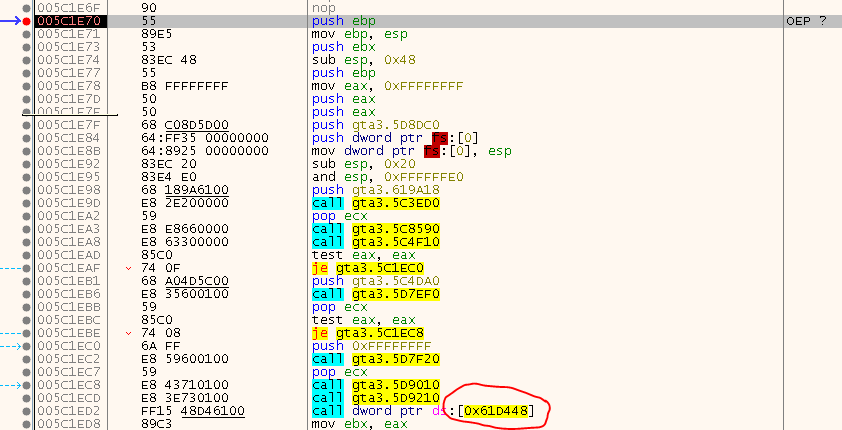The width and height of the screenshot is (842, 430).
Task: Click the 'push gta3.5D8DC0' instruction
Action: [376, 125]
